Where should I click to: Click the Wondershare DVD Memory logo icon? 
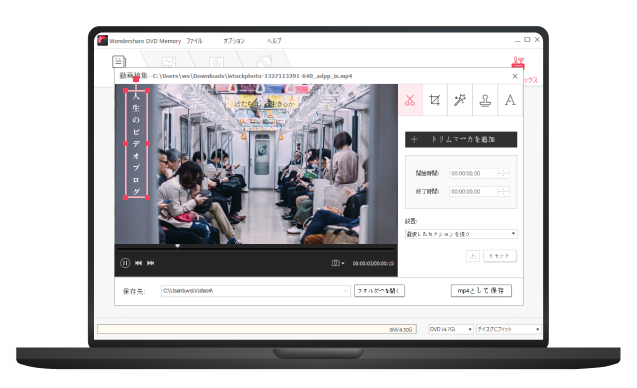(102, 41)
